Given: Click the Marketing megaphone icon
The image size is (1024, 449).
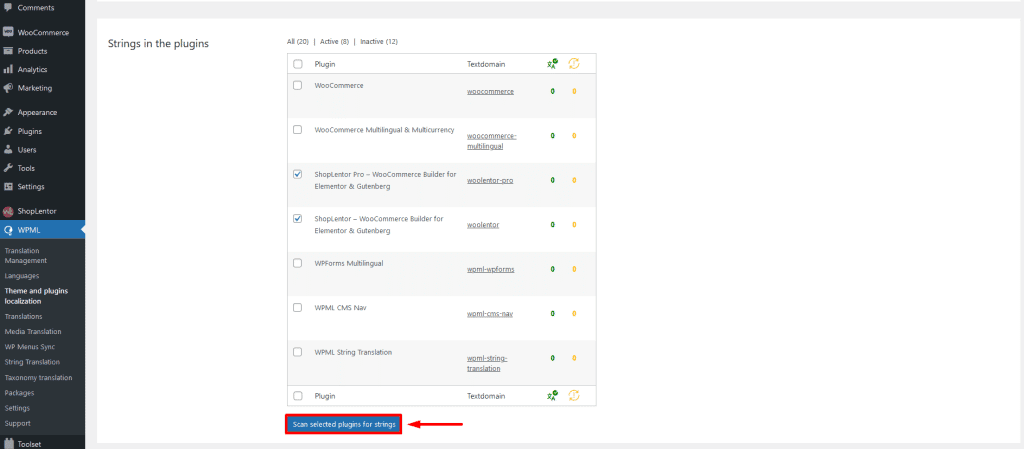Looking at the screenshot, I should point(8,87).
